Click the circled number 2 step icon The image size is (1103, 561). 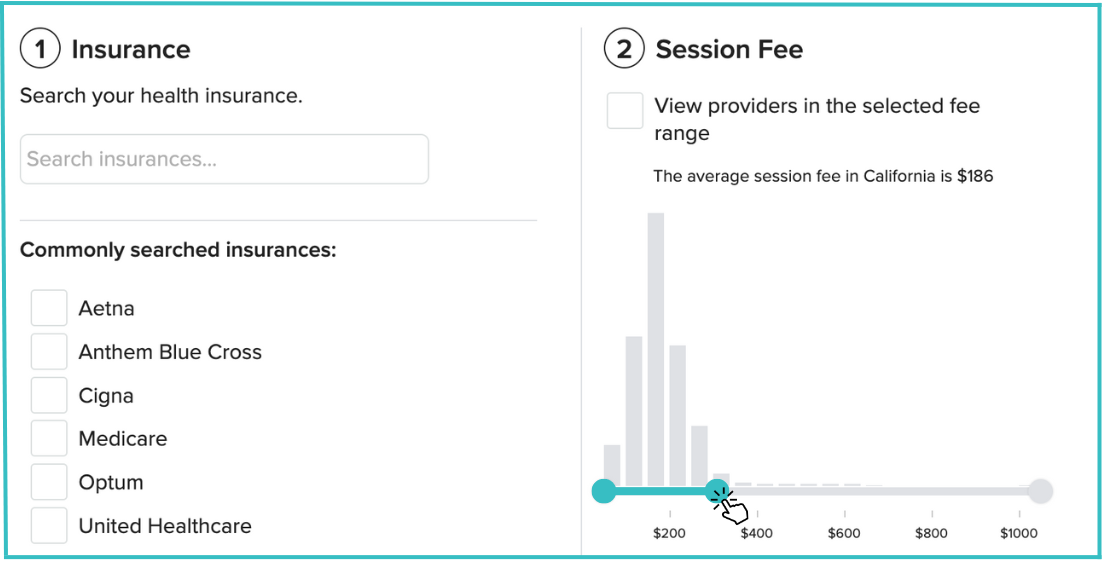click(623, 50)
